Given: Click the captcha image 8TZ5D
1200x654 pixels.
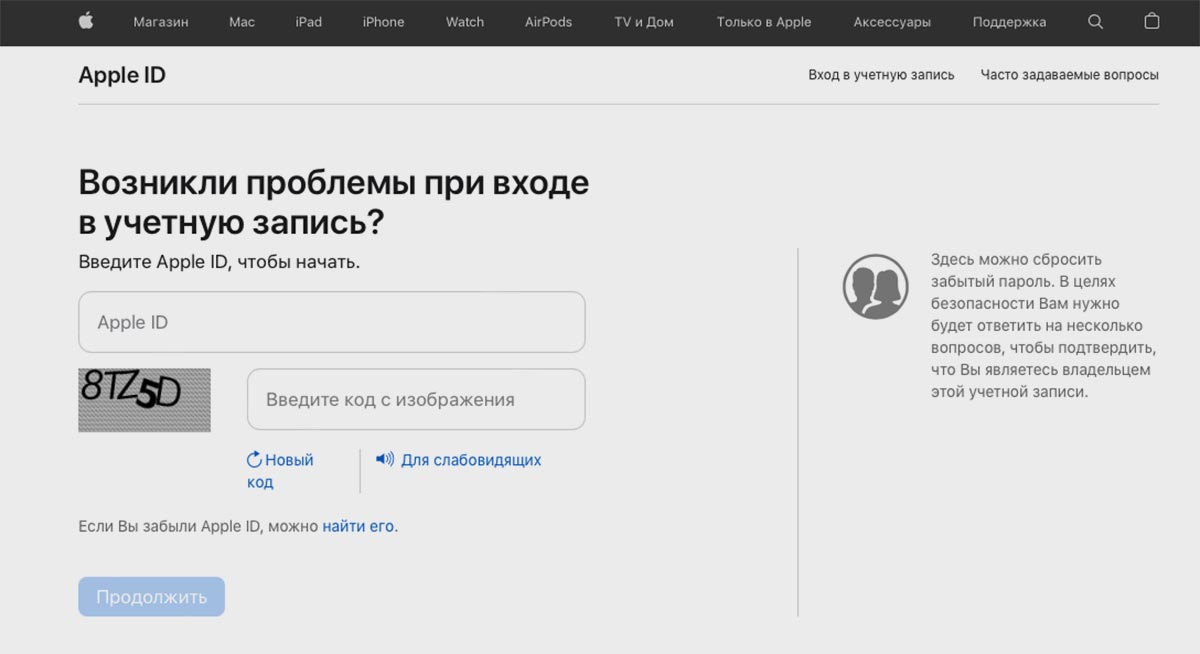Looking at the screenshot, I should (144, 399).
